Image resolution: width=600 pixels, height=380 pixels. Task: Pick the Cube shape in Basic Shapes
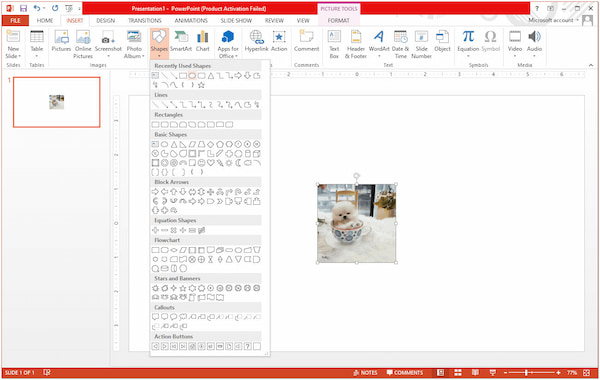coord(257,154)
